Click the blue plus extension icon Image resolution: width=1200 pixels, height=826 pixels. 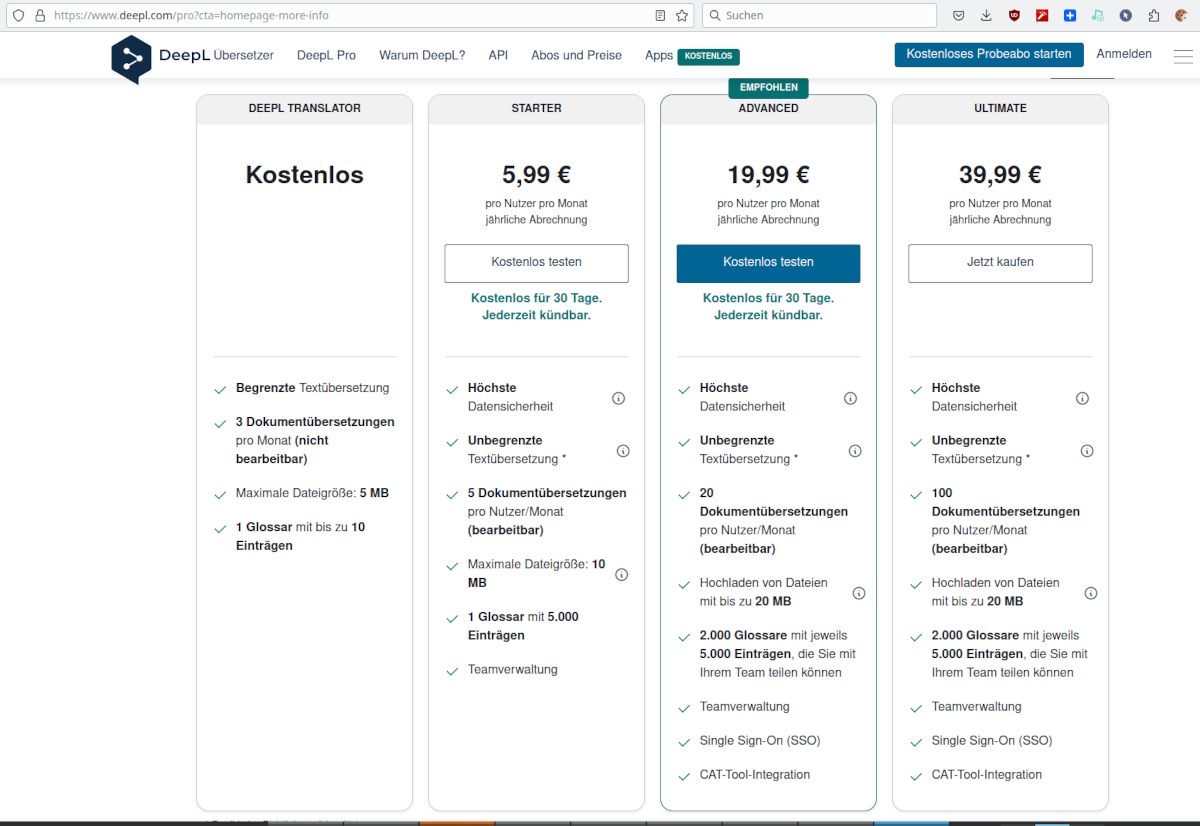tap(1069, 15)
